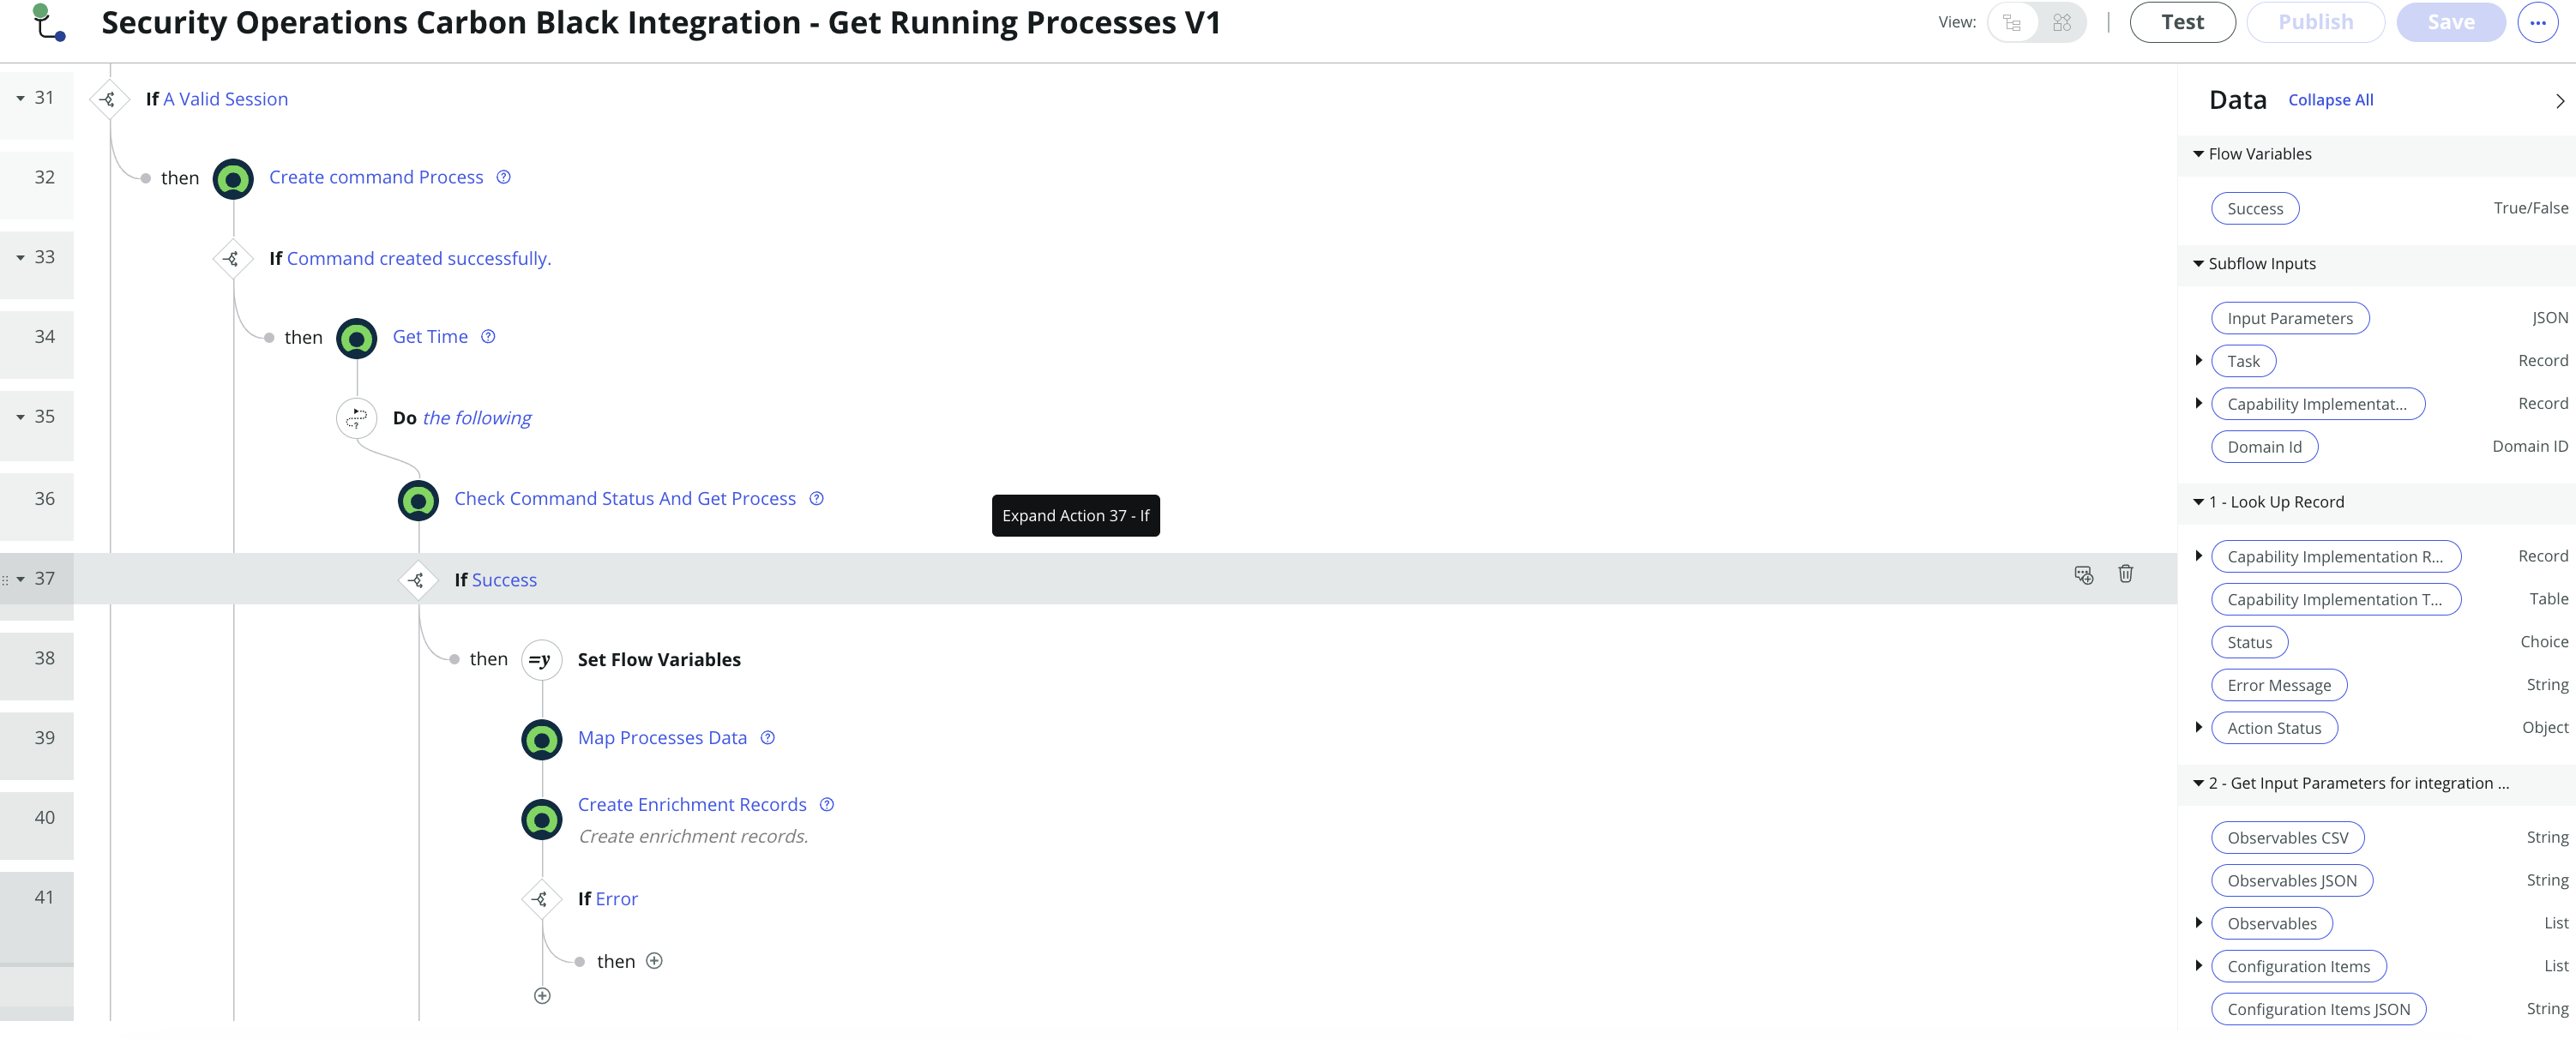Collapse the 1 - Look Up Record section
2576x1039 pixels.
point(2198,502)
